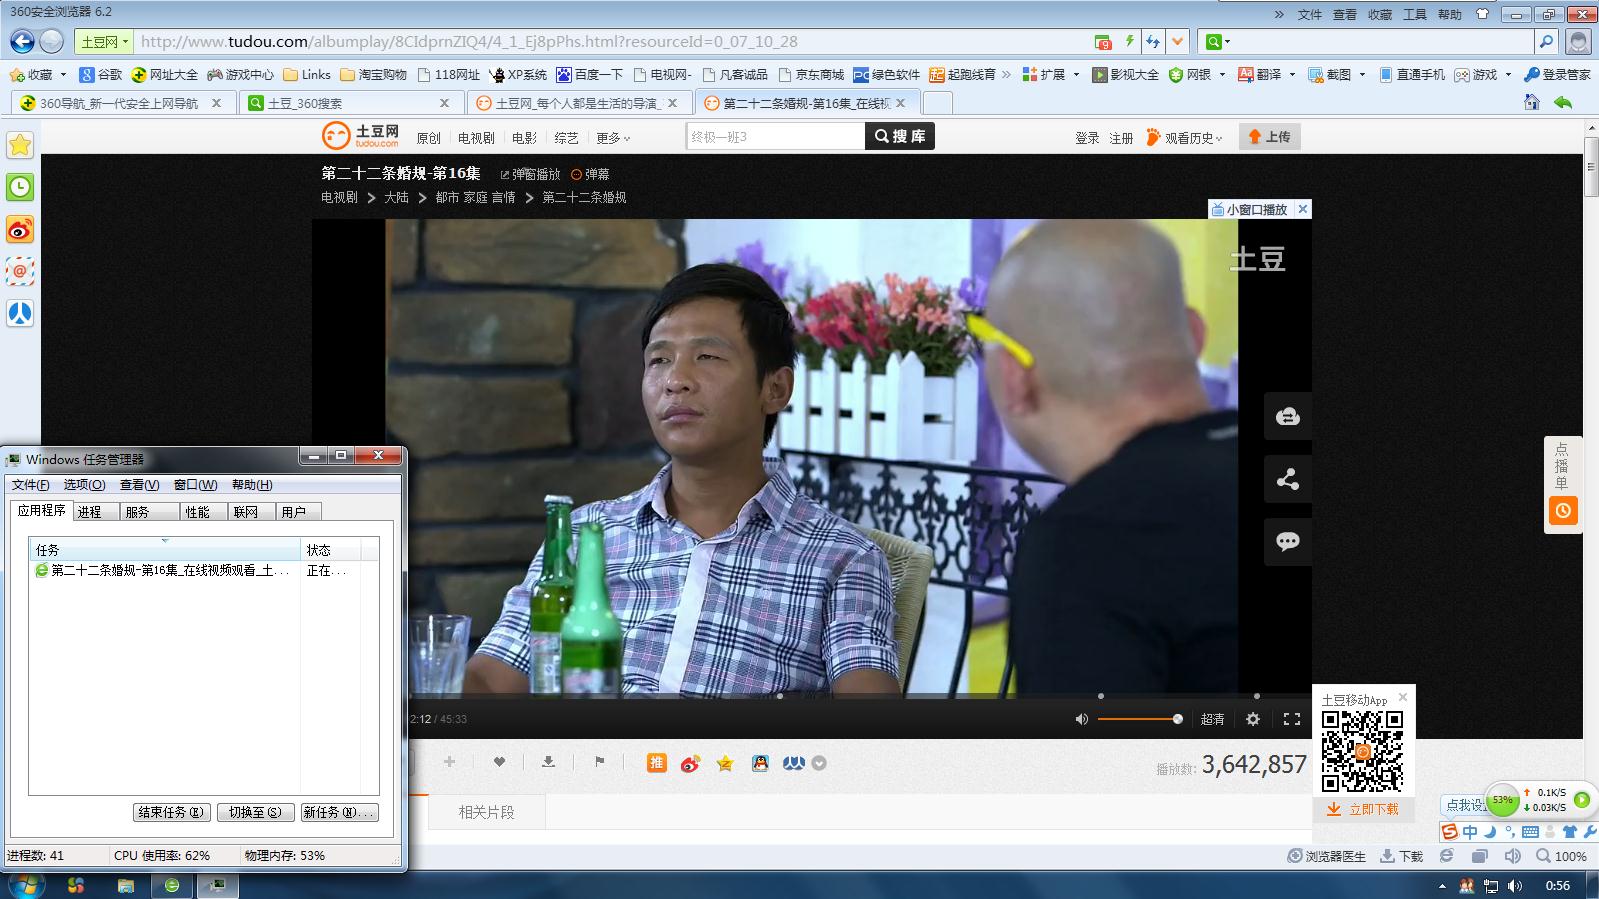Click 切换至 in Task Manager
Image resolution: width=1599 pixels, height=899 pixels.
[x=255, y=812]
